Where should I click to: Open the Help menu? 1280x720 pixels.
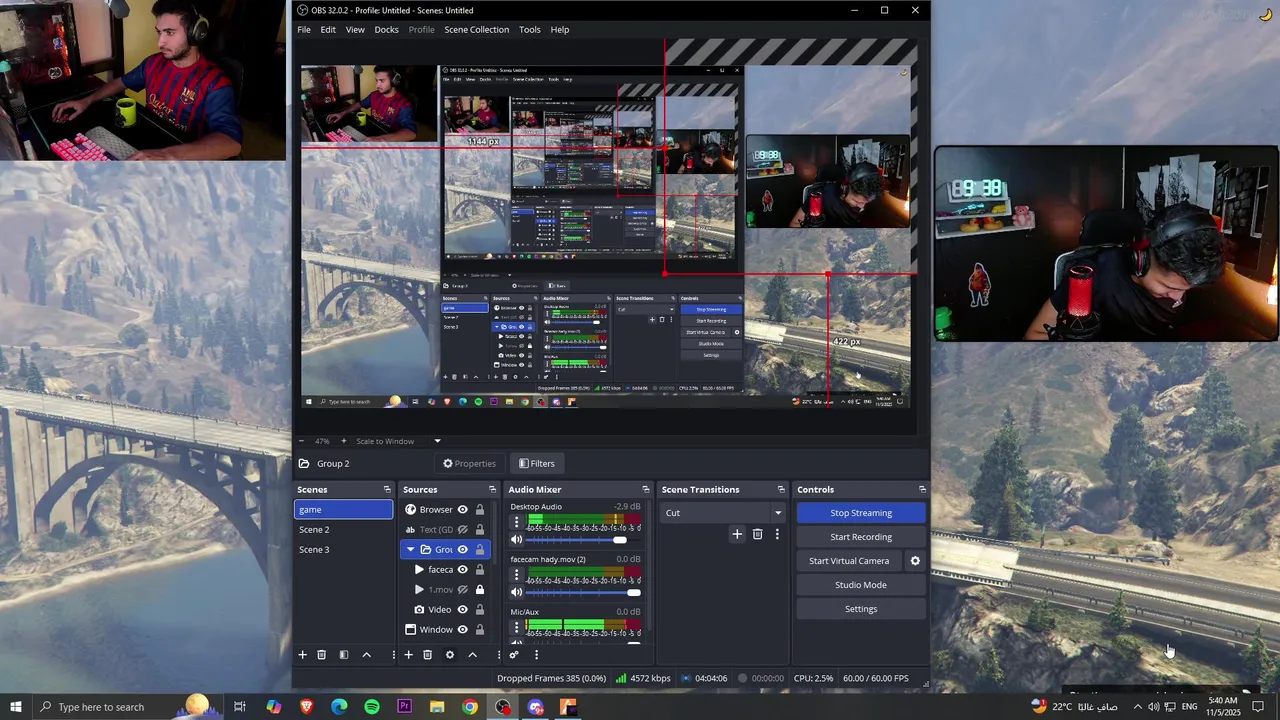(560, 30)
